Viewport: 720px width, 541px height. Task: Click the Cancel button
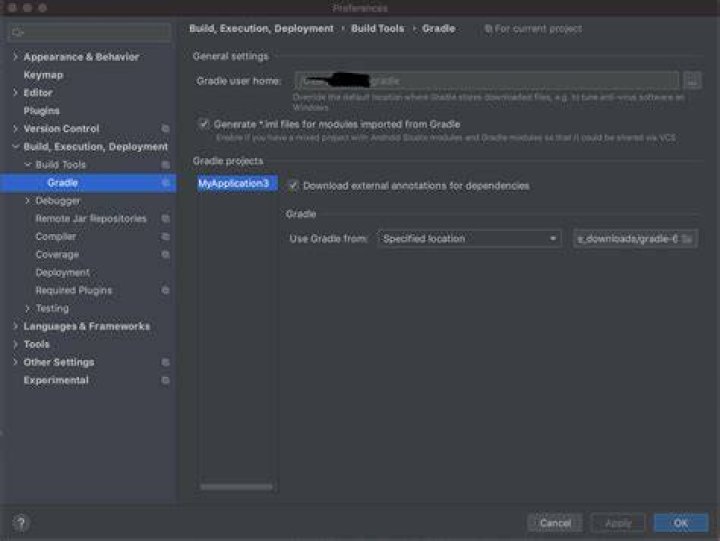[555, 523]
